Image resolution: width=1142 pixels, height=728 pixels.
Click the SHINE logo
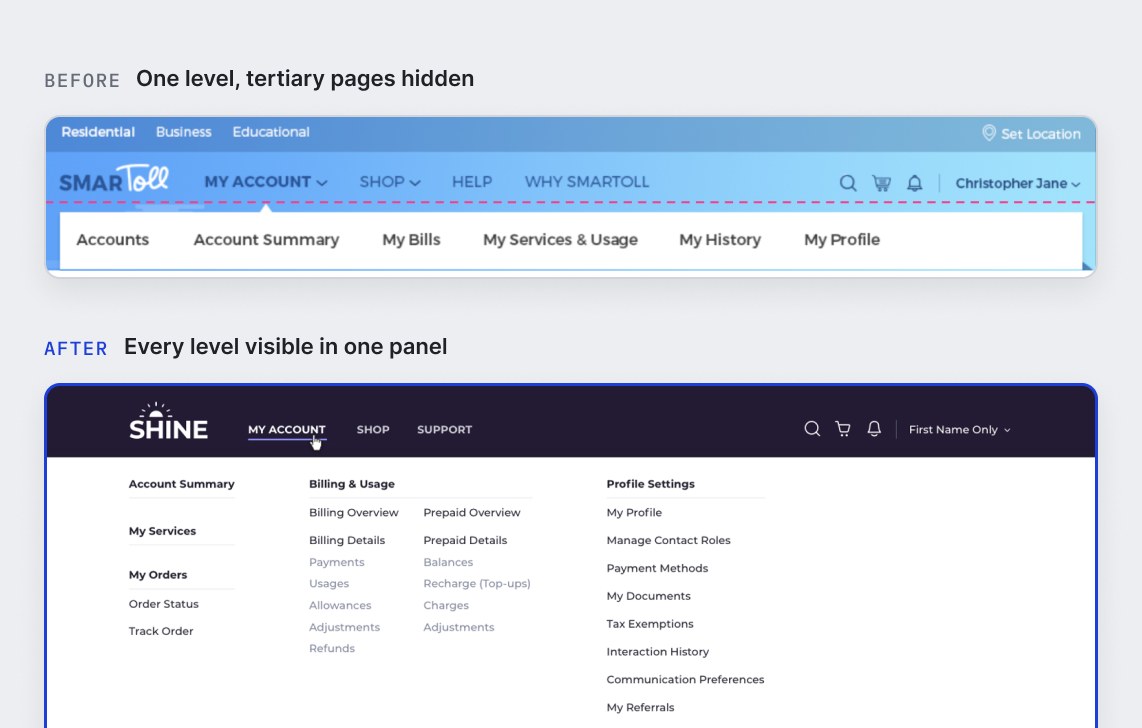[x=168, y=422]
